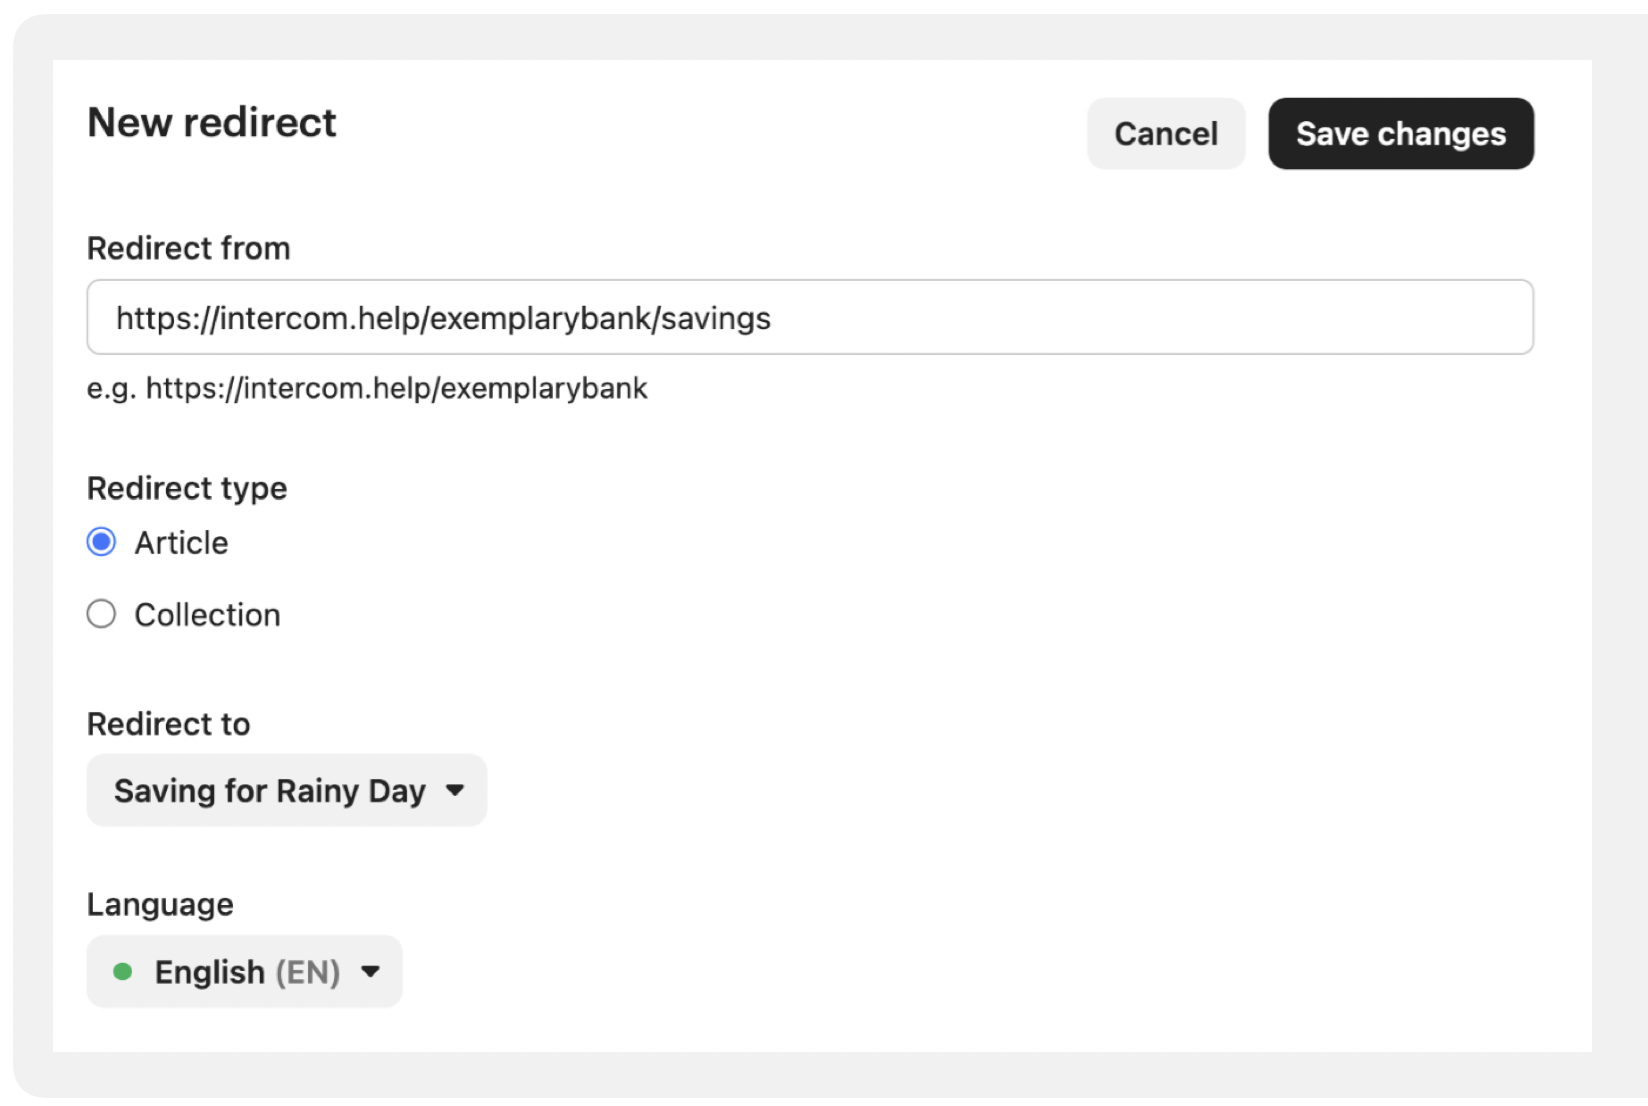Choose the Collection radio button
The height and width of the screenshot is (1106, 1648).
pos(101,614)
